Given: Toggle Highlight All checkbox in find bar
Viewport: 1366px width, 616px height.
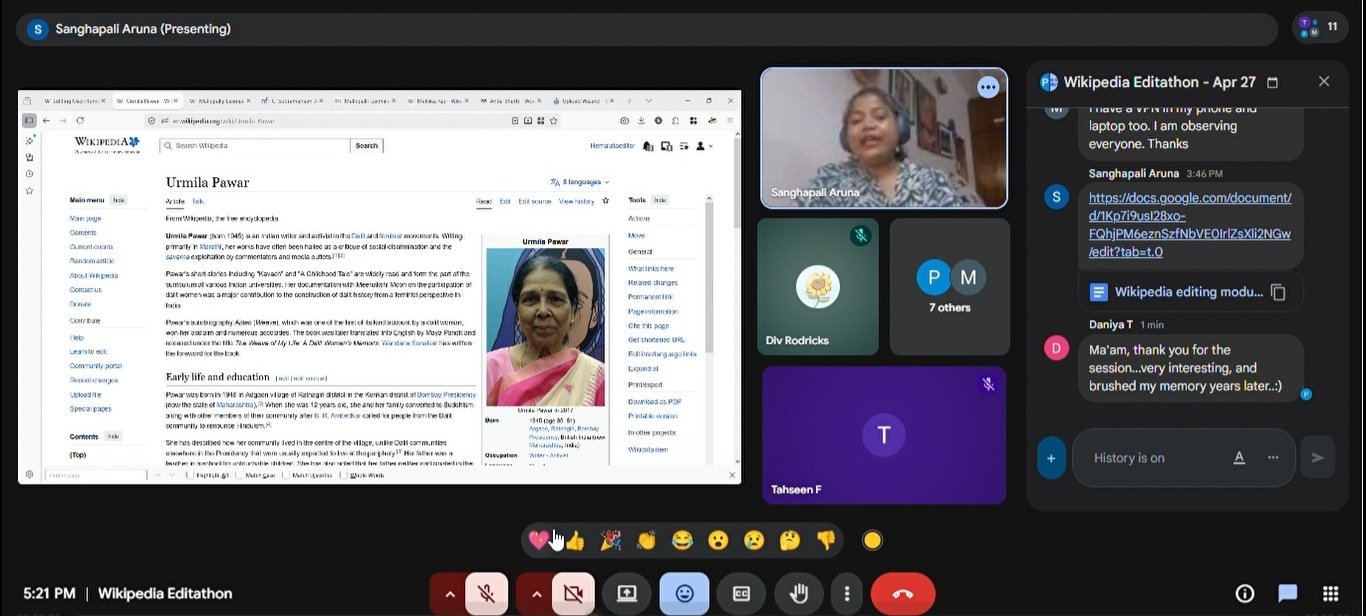Looking at the screenshot, I should [x=208, y=475].
